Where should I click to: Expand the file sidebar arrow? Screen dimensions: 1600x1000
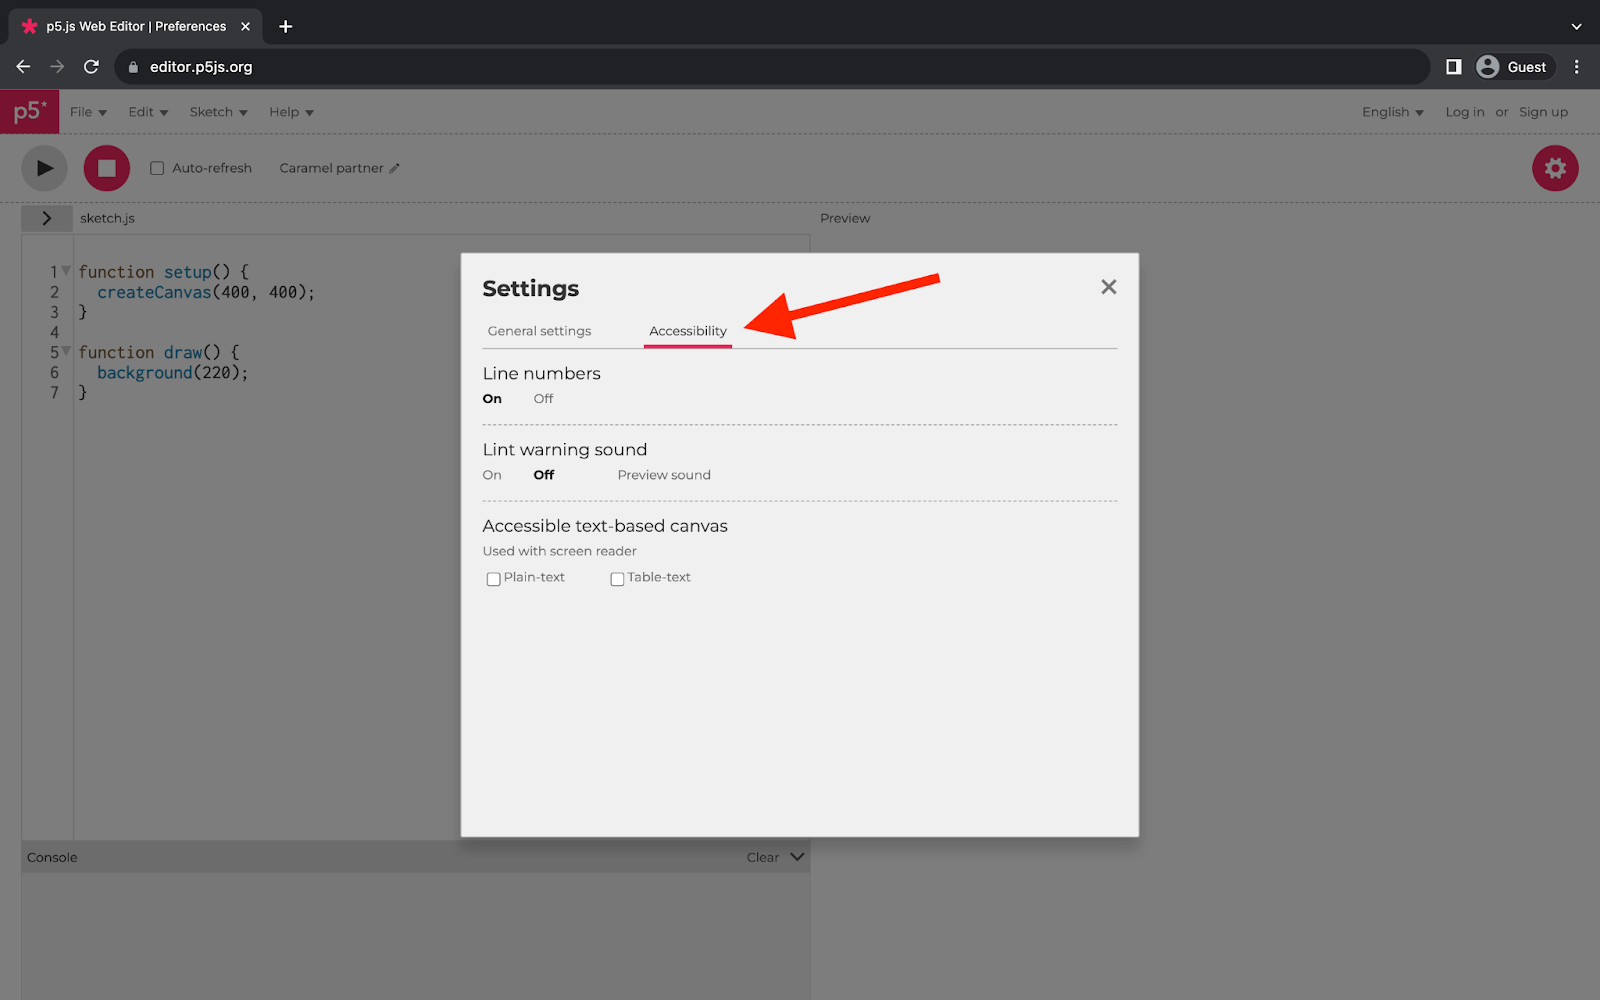[47, 217]
